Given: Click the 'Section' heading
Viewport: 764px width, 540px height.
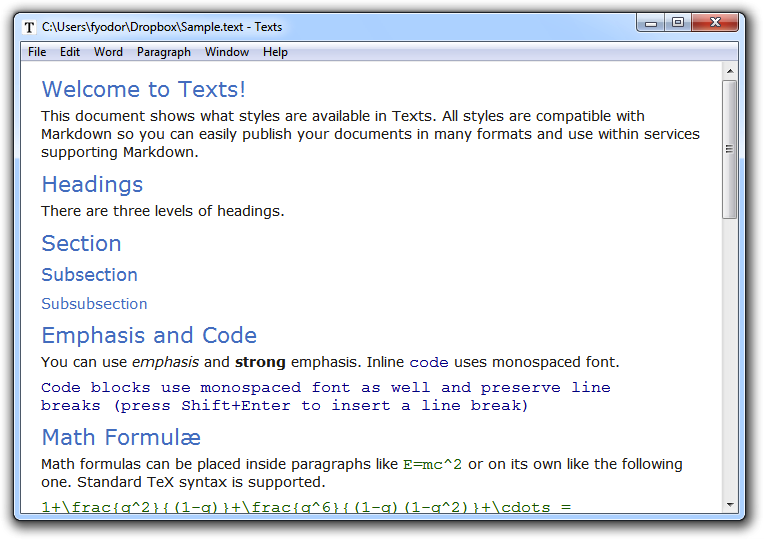Looking at the screenshot, I should (x=81, y=244).
